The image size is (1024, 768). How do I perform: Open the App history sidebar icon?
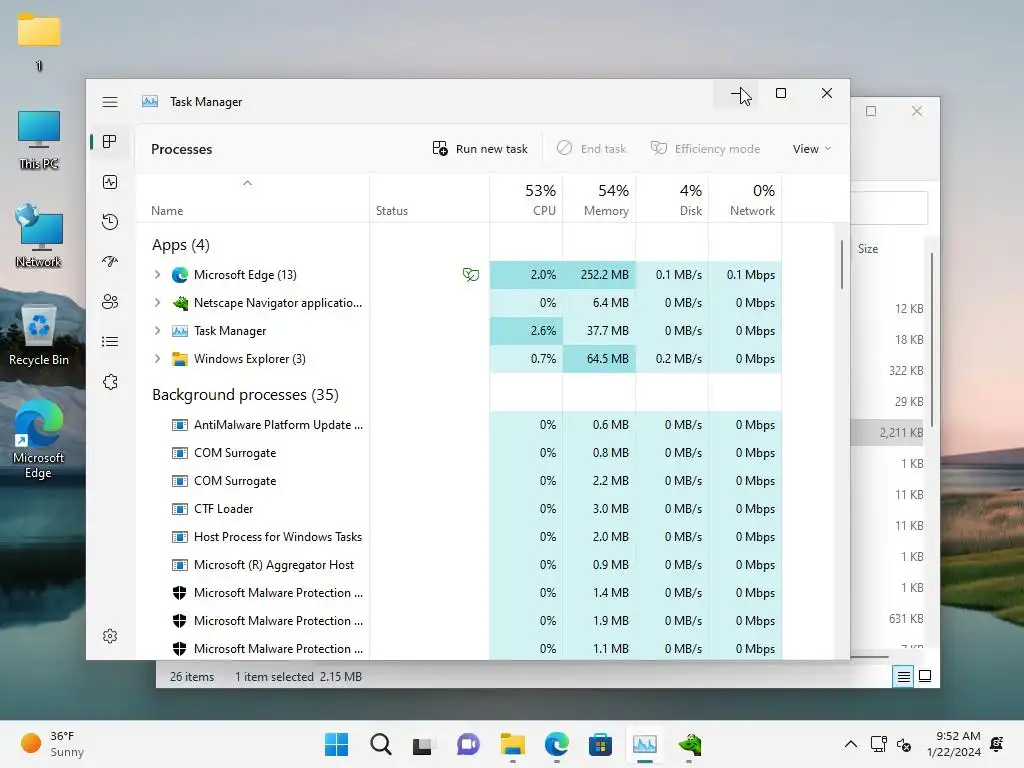pyautogui.click(x=110, y=222)
